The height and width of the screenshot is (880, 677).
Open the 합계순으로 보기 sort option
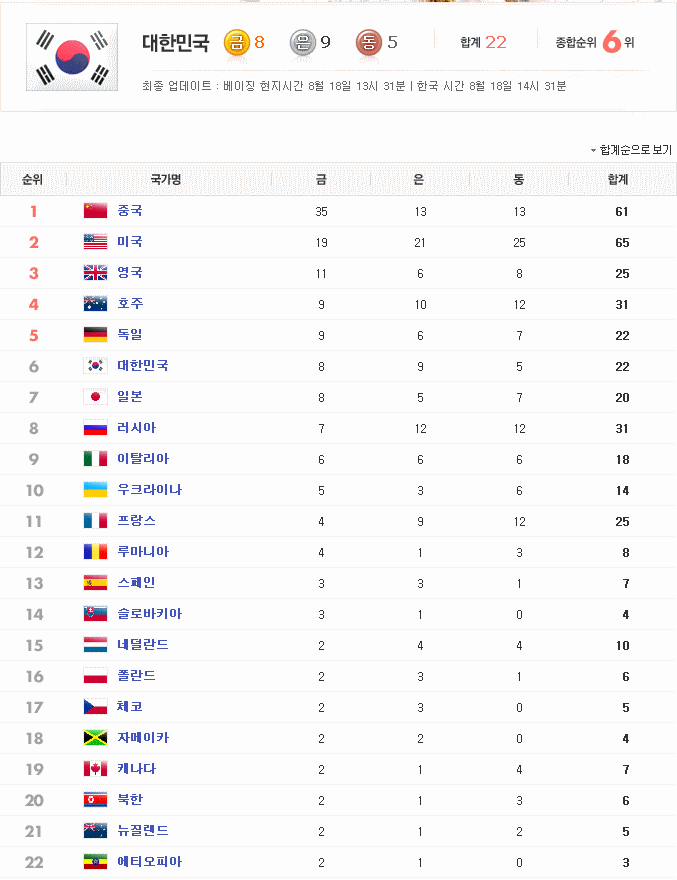[631, 150]
